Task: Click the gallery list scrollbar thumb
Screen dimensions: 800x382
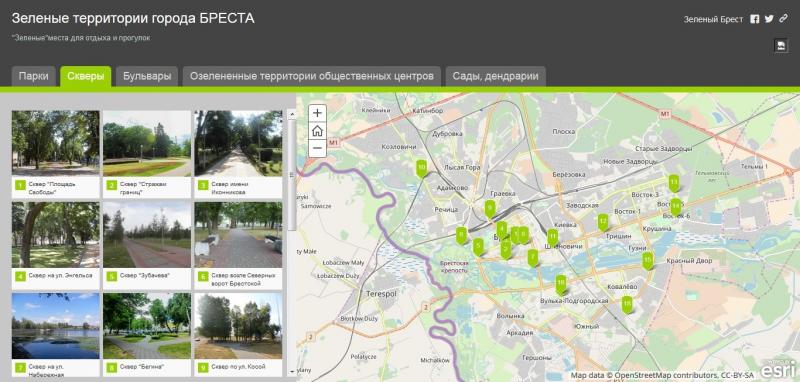Action: point(292,174)
